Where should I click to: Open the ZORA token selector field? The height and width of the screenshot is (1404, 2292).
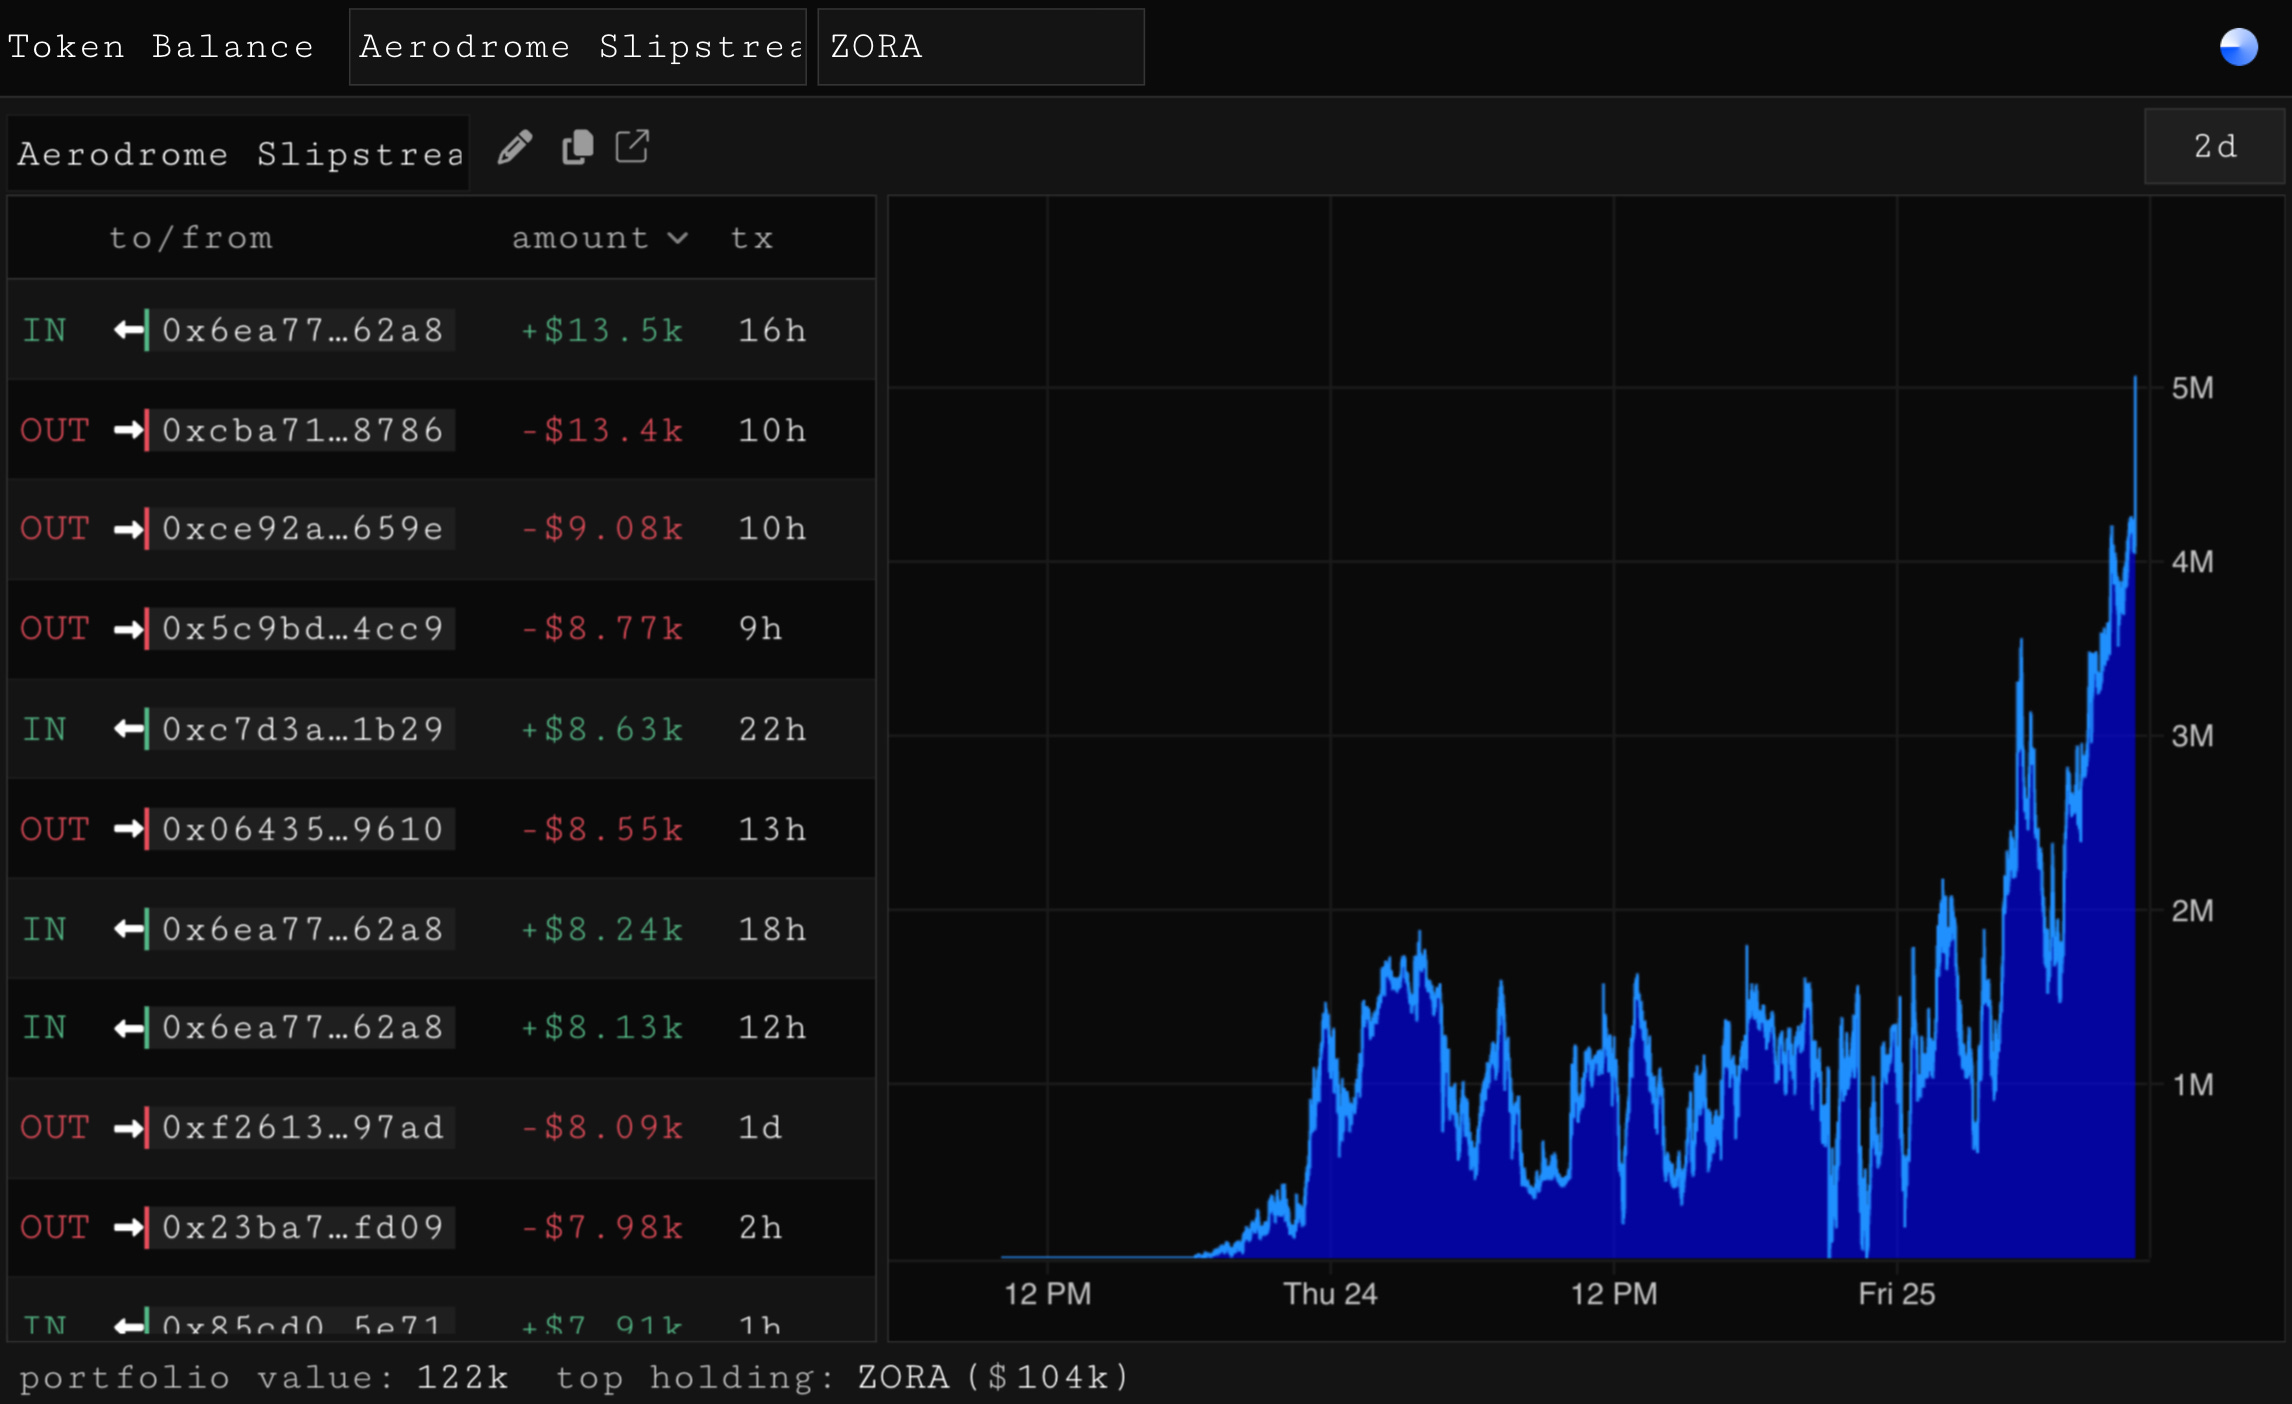pyautogui.click(x=980, y=47)
